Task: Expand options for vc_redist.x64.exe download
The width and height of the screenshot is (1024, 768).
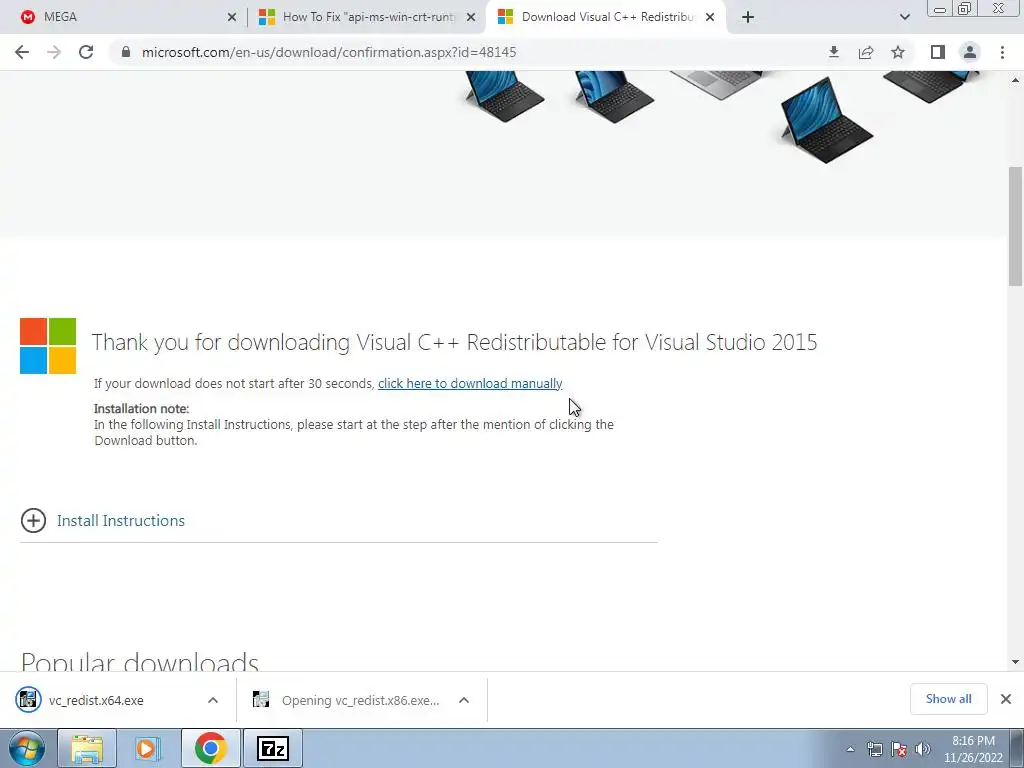Action: (213, 700)
